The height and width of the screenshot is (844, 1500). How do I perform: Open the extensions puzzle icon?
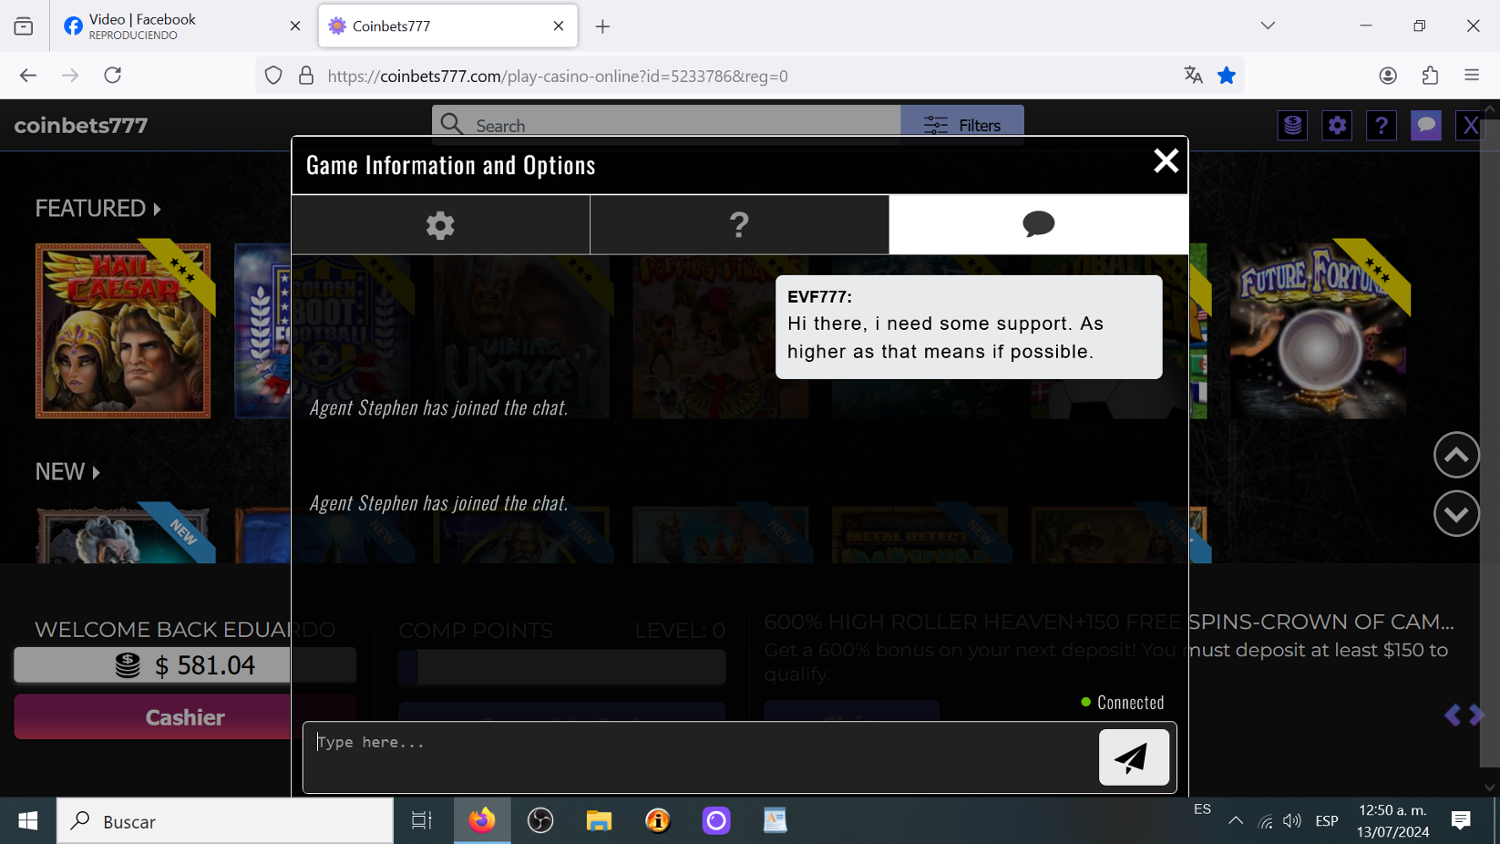[1430, 75]
